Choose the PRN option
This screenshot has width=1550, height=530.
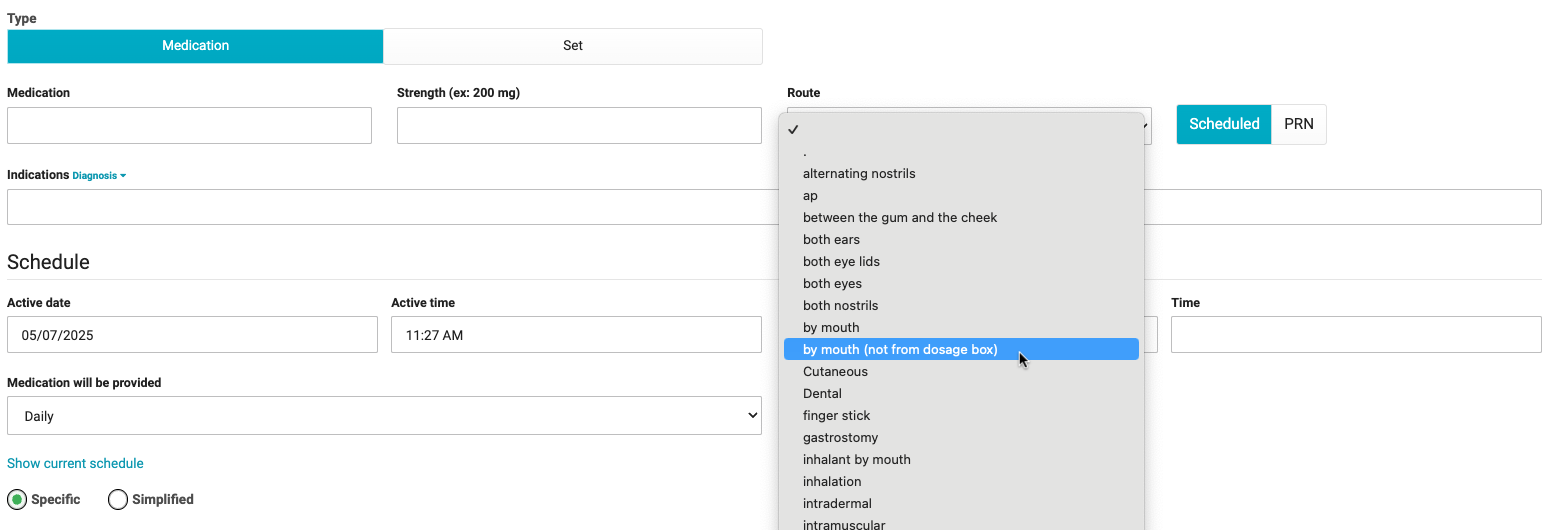(x=1298, y=125)
